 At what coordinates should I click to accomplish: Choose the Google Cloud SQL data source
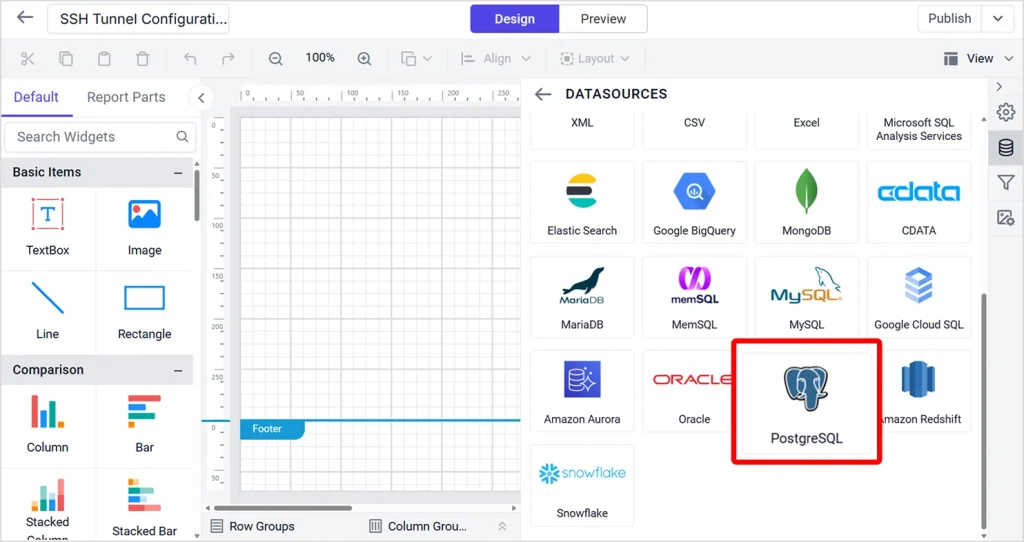919,296
